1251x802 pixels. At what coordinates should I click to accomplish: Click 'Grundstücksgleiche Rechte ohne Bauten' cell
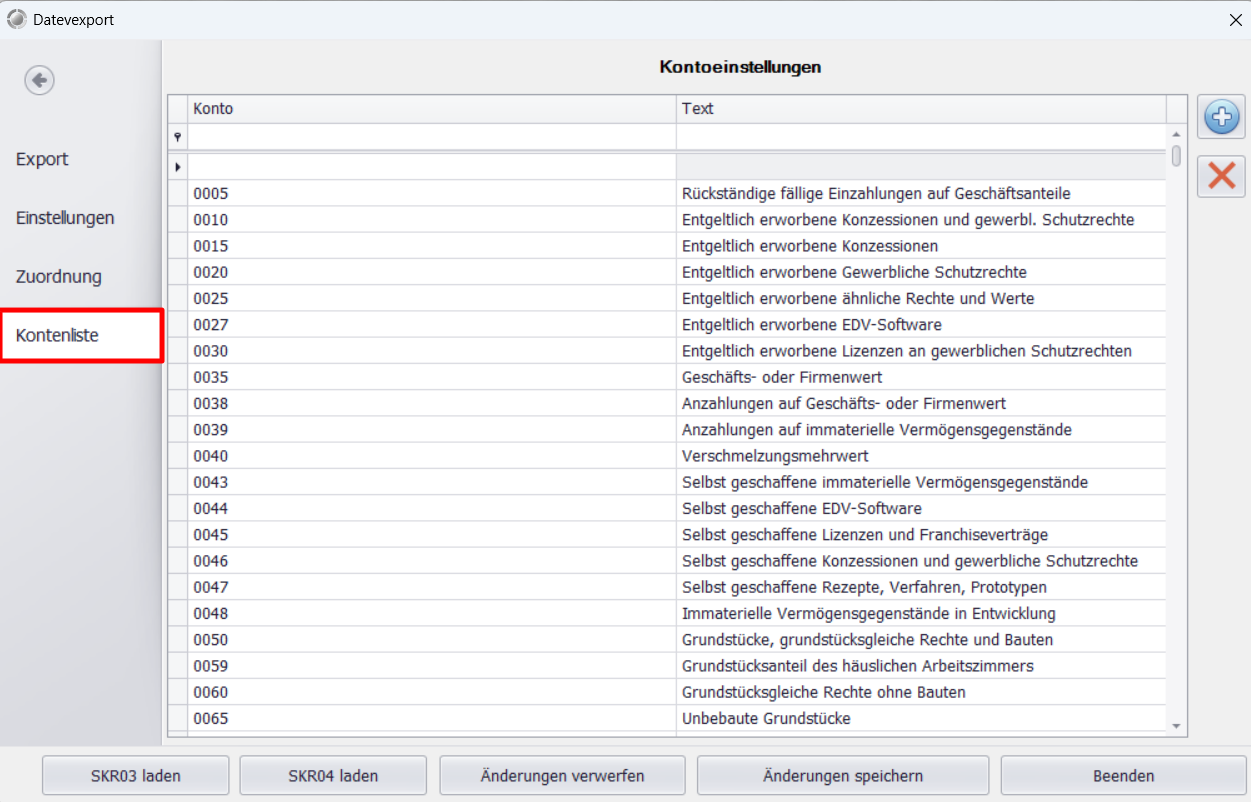(x=921, y=692)
